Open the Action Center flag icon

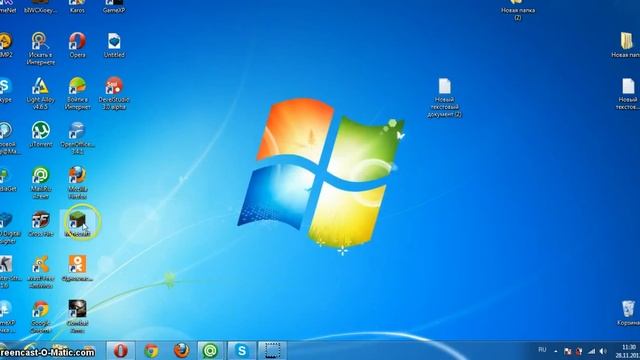(x=568, y=351)
